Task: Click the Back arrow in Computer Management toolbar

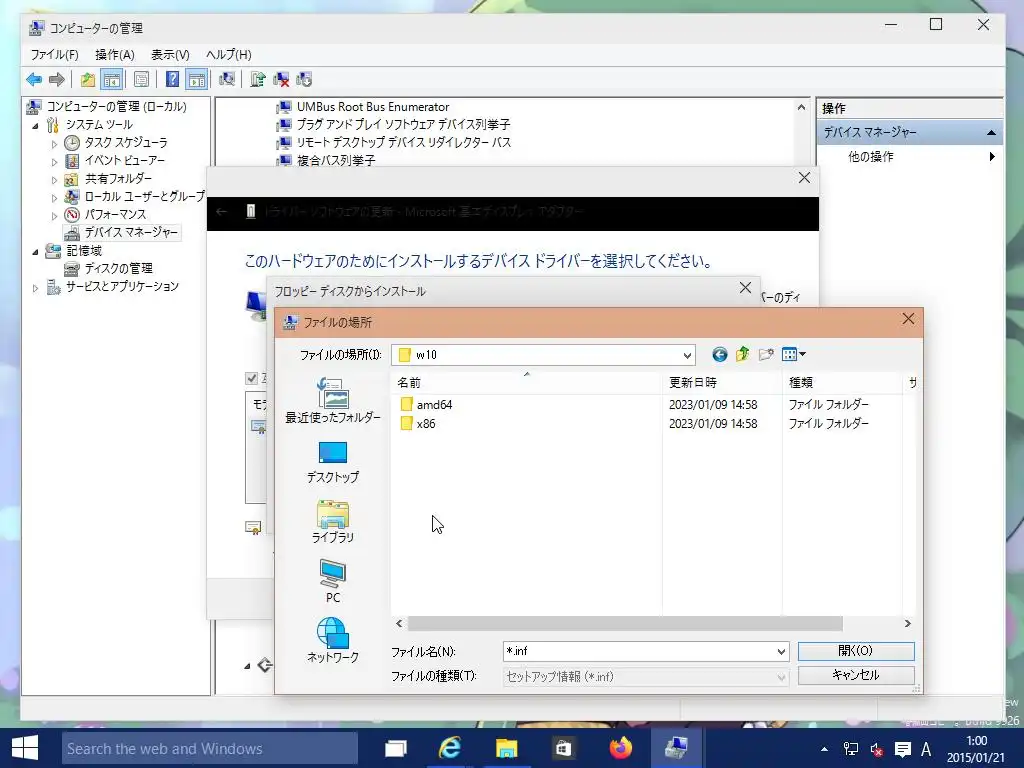Action: [x=34, y=80]
